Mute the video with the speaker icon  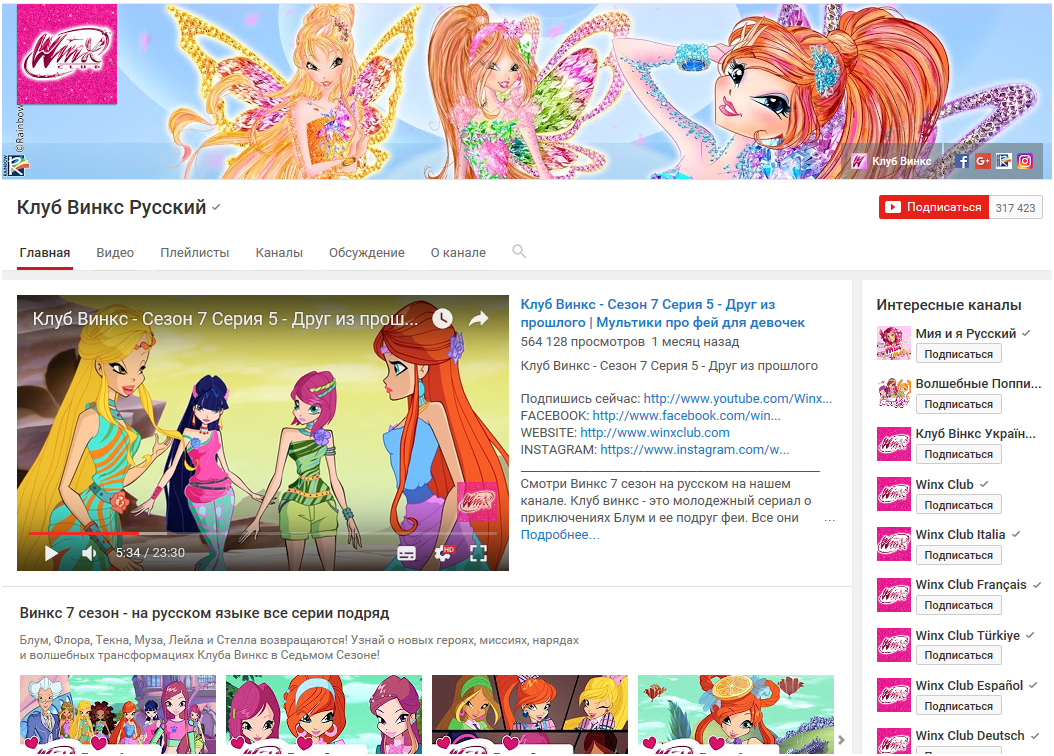[89, 553]
